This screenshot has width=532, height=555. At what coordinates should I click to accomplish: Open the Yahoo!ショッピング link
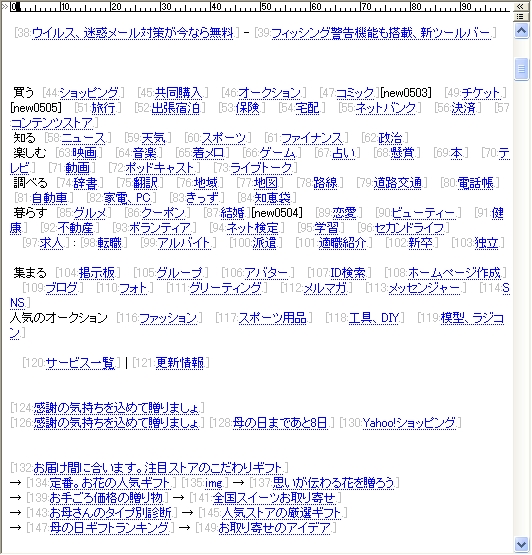410,423
